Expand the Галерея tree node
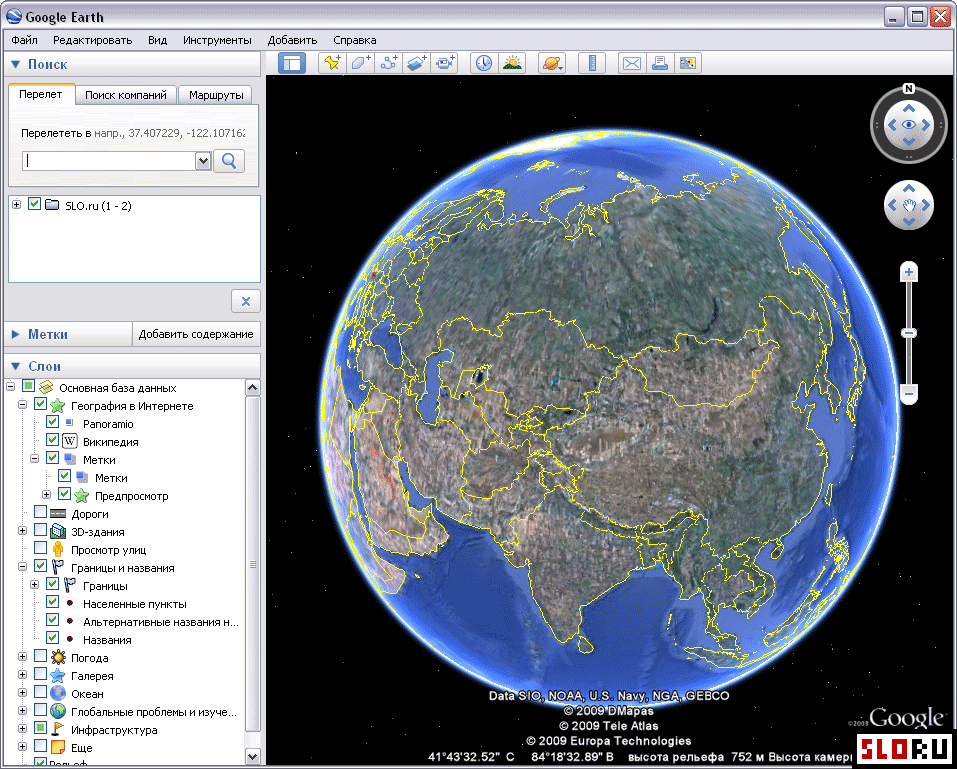The width and height of the screenshot is (957, 769). point(23,674)
